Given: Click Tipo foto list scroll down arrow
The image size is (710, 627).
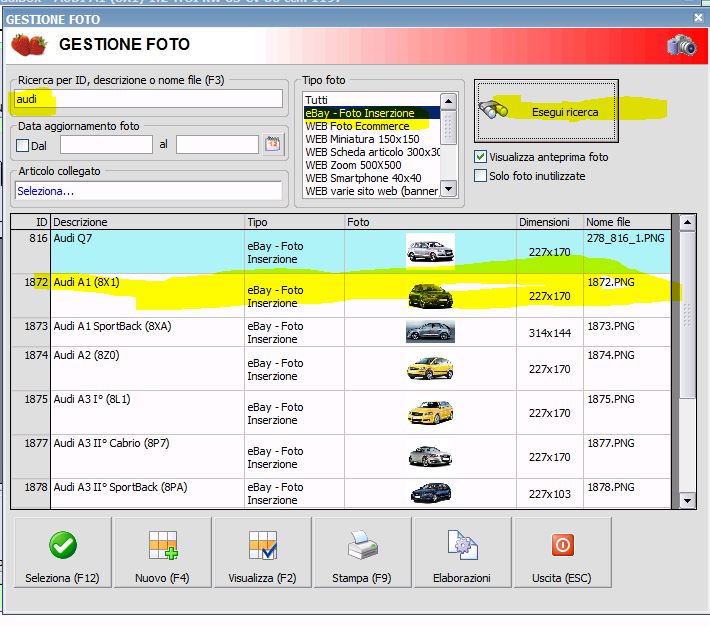Looking at the screenshot, I should (448, 189).
